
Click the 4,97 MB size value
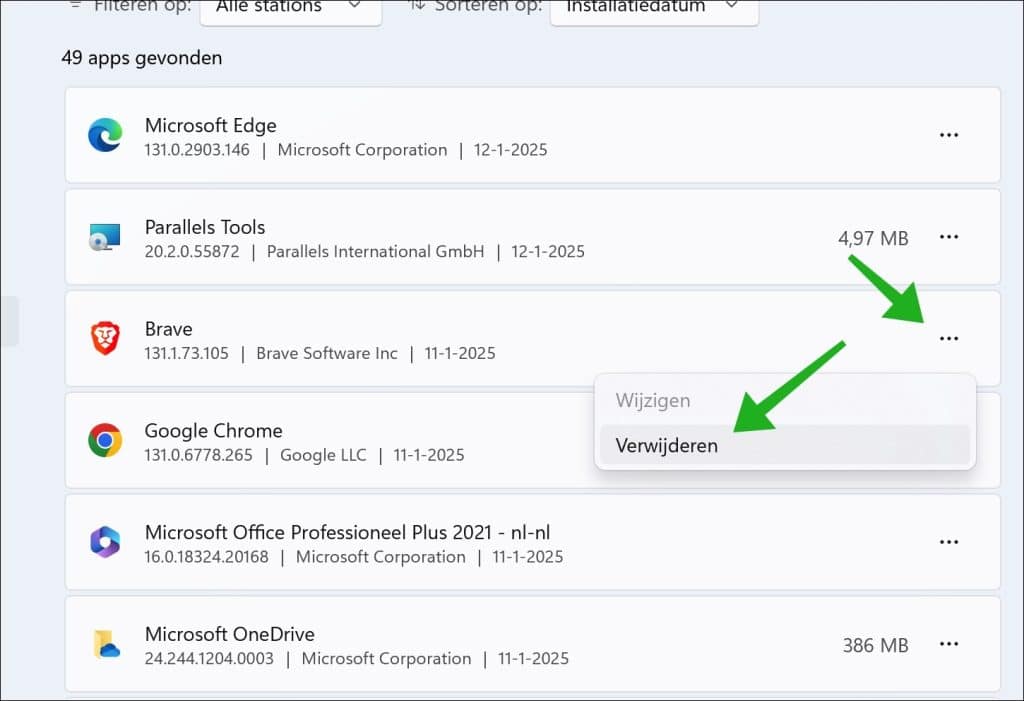(x=873, y=238)
